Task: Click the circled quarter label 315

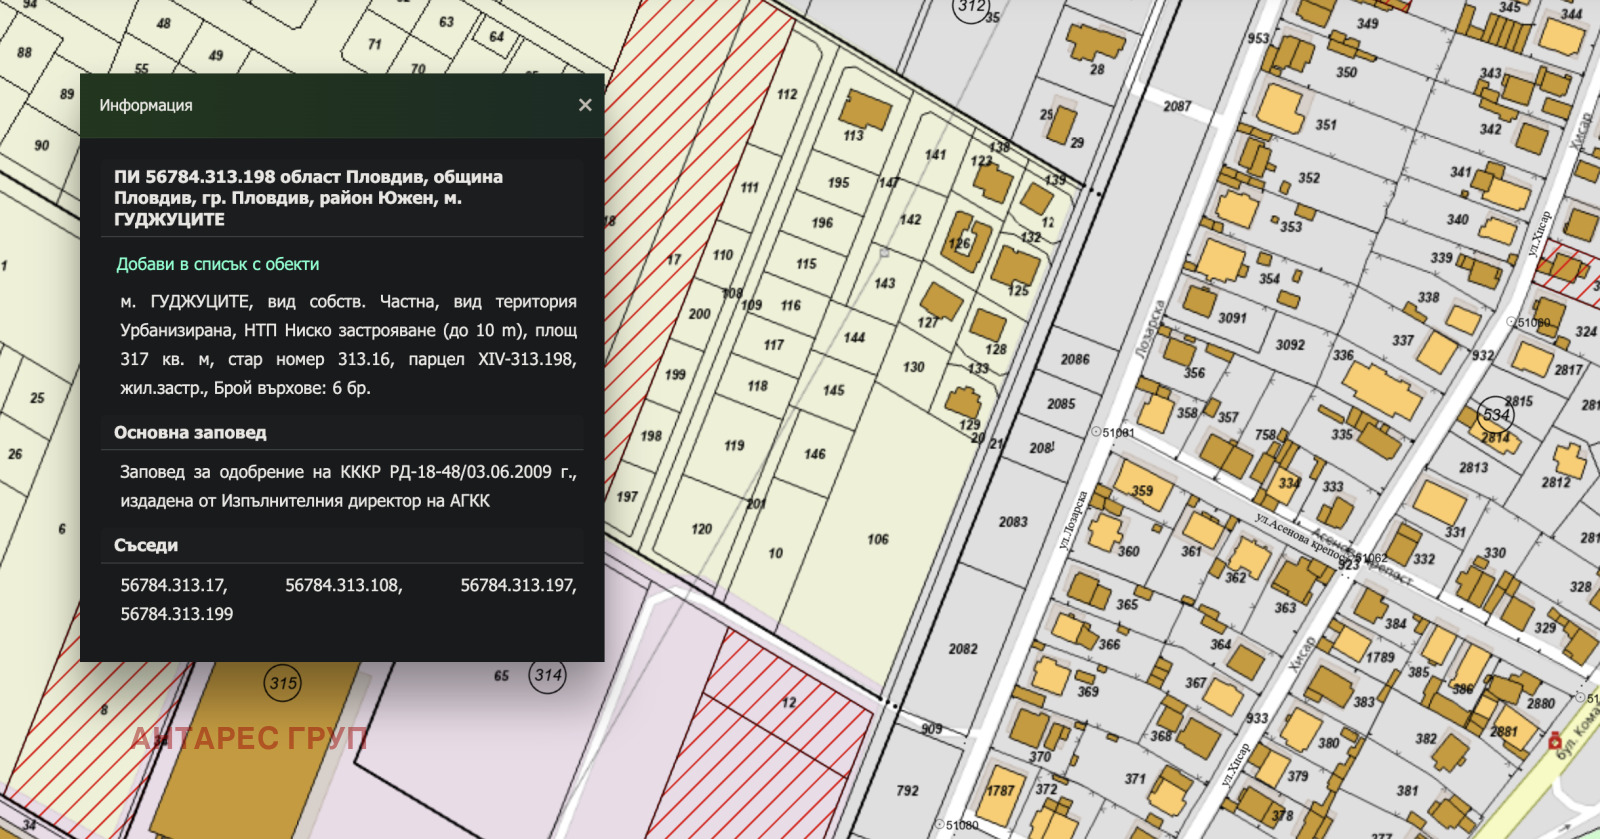Action: 283,683
